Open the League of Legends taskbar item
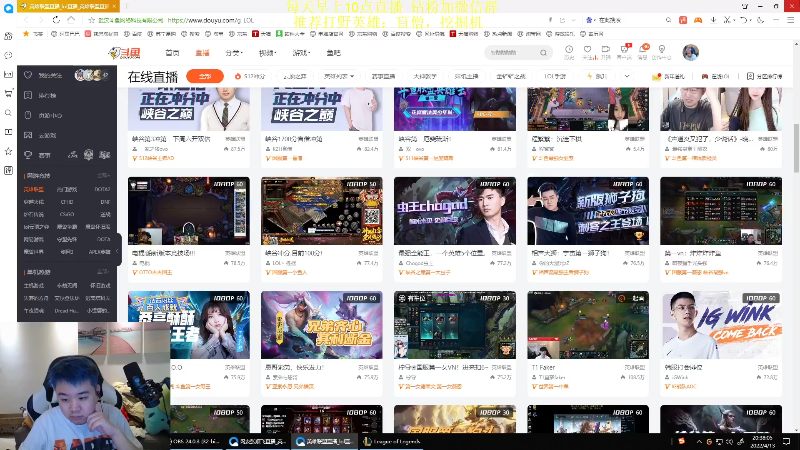Viewport: 800px width, 450px height. tap(392, 441)
